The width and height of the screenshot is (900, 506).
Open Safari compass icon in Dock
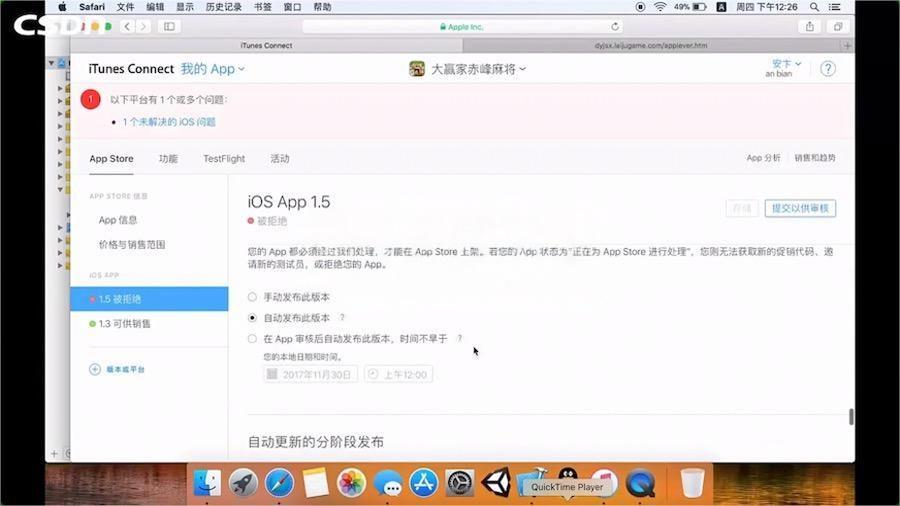coord(279,482)
